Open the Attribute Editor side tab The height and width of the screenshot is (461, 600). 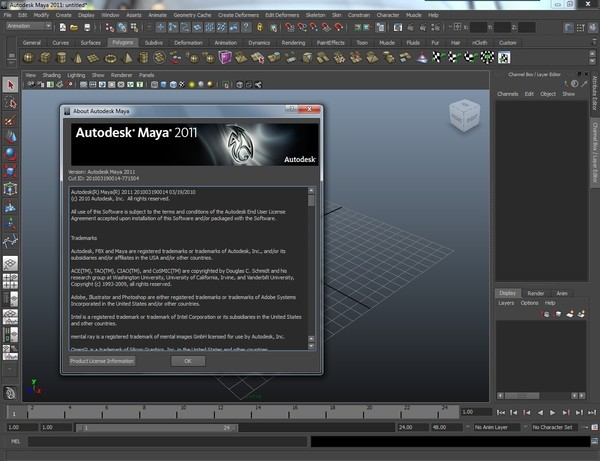pyautogui.click(x=595, y=93)
